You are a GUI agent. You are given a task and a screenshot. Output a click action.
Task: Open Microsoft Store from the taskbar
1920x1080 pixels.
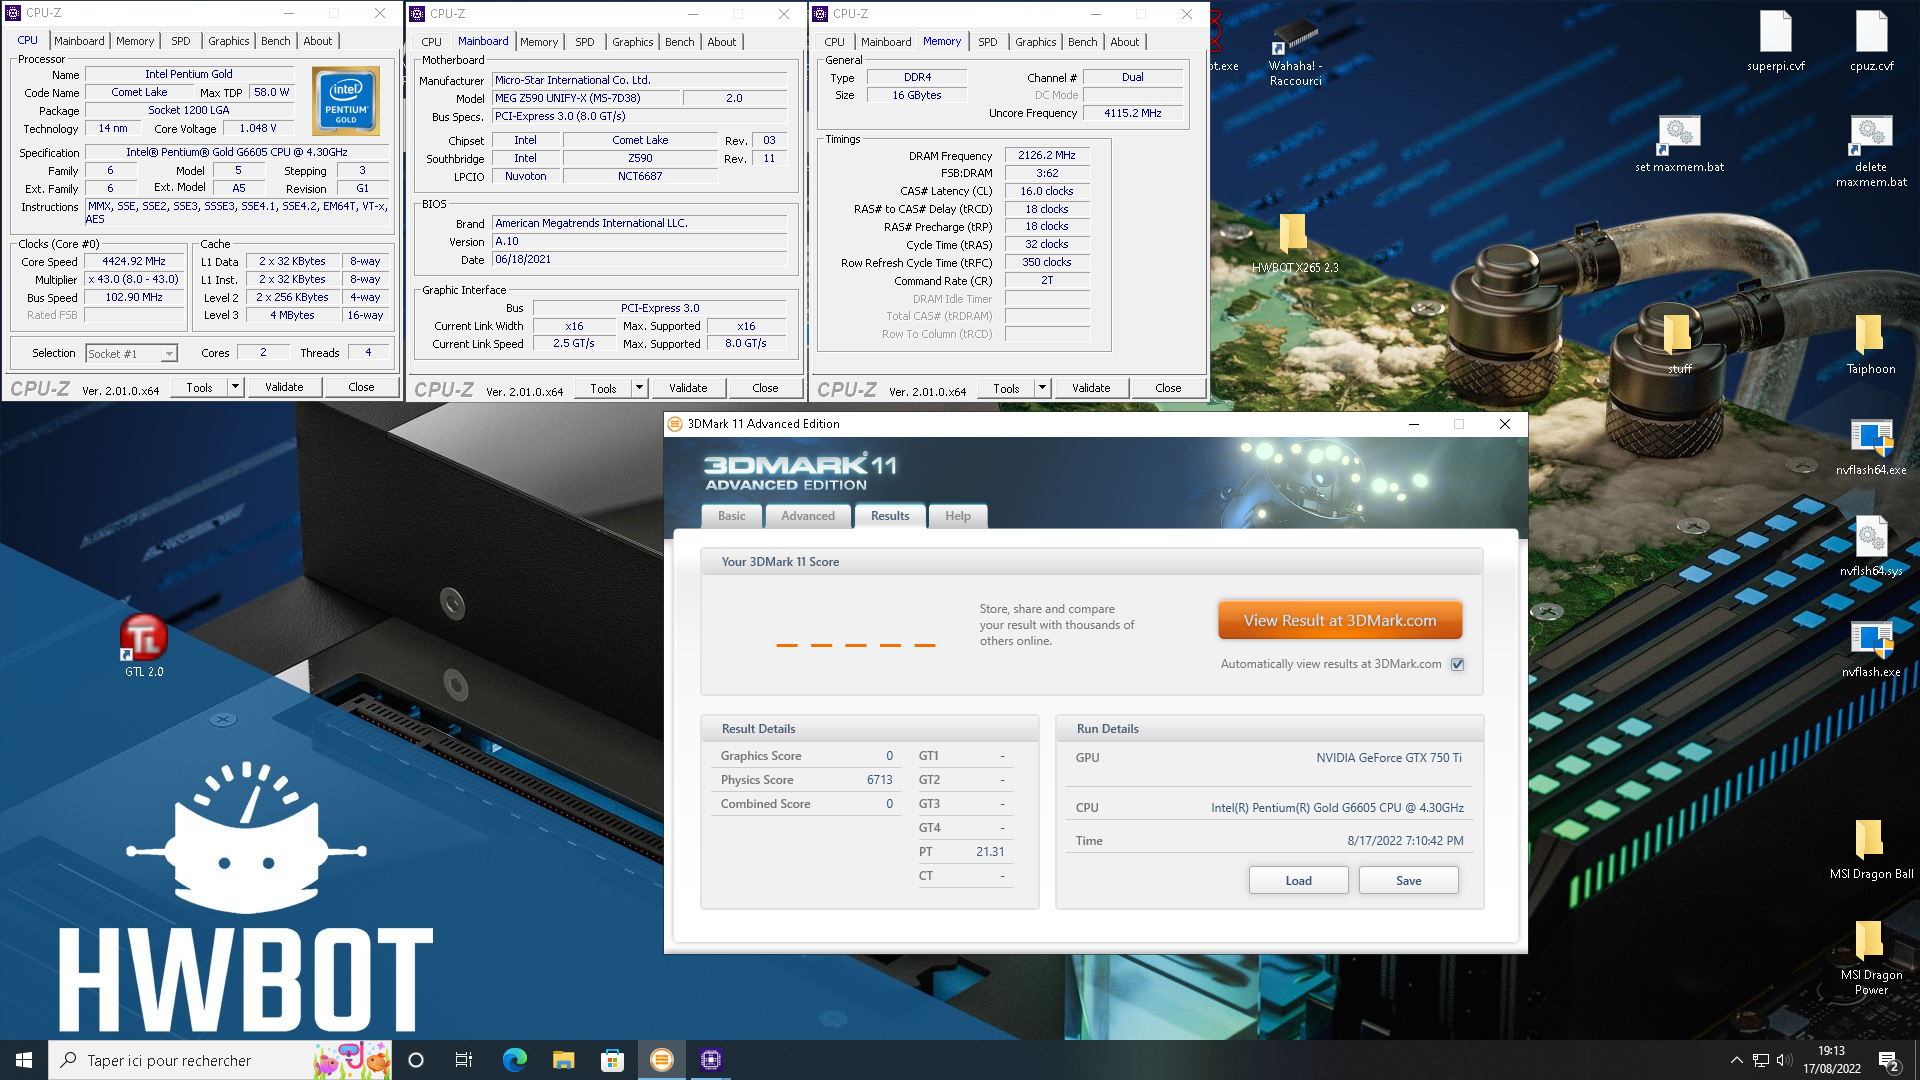pos(612,1060)
